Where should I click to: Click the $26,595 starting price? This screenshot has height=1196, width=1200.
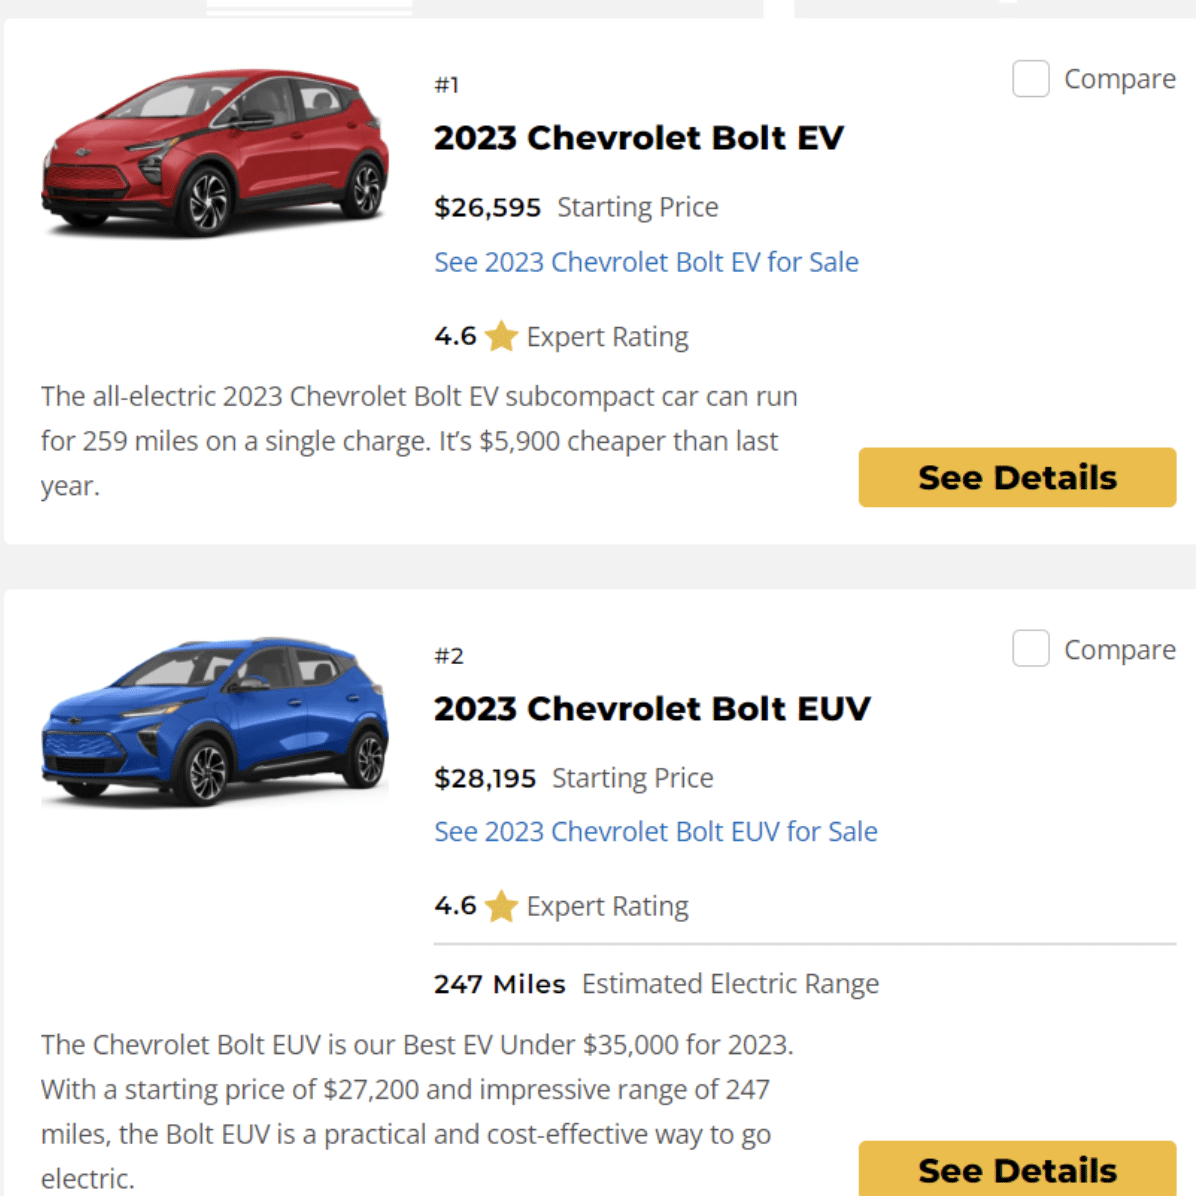tap(487, 207)
